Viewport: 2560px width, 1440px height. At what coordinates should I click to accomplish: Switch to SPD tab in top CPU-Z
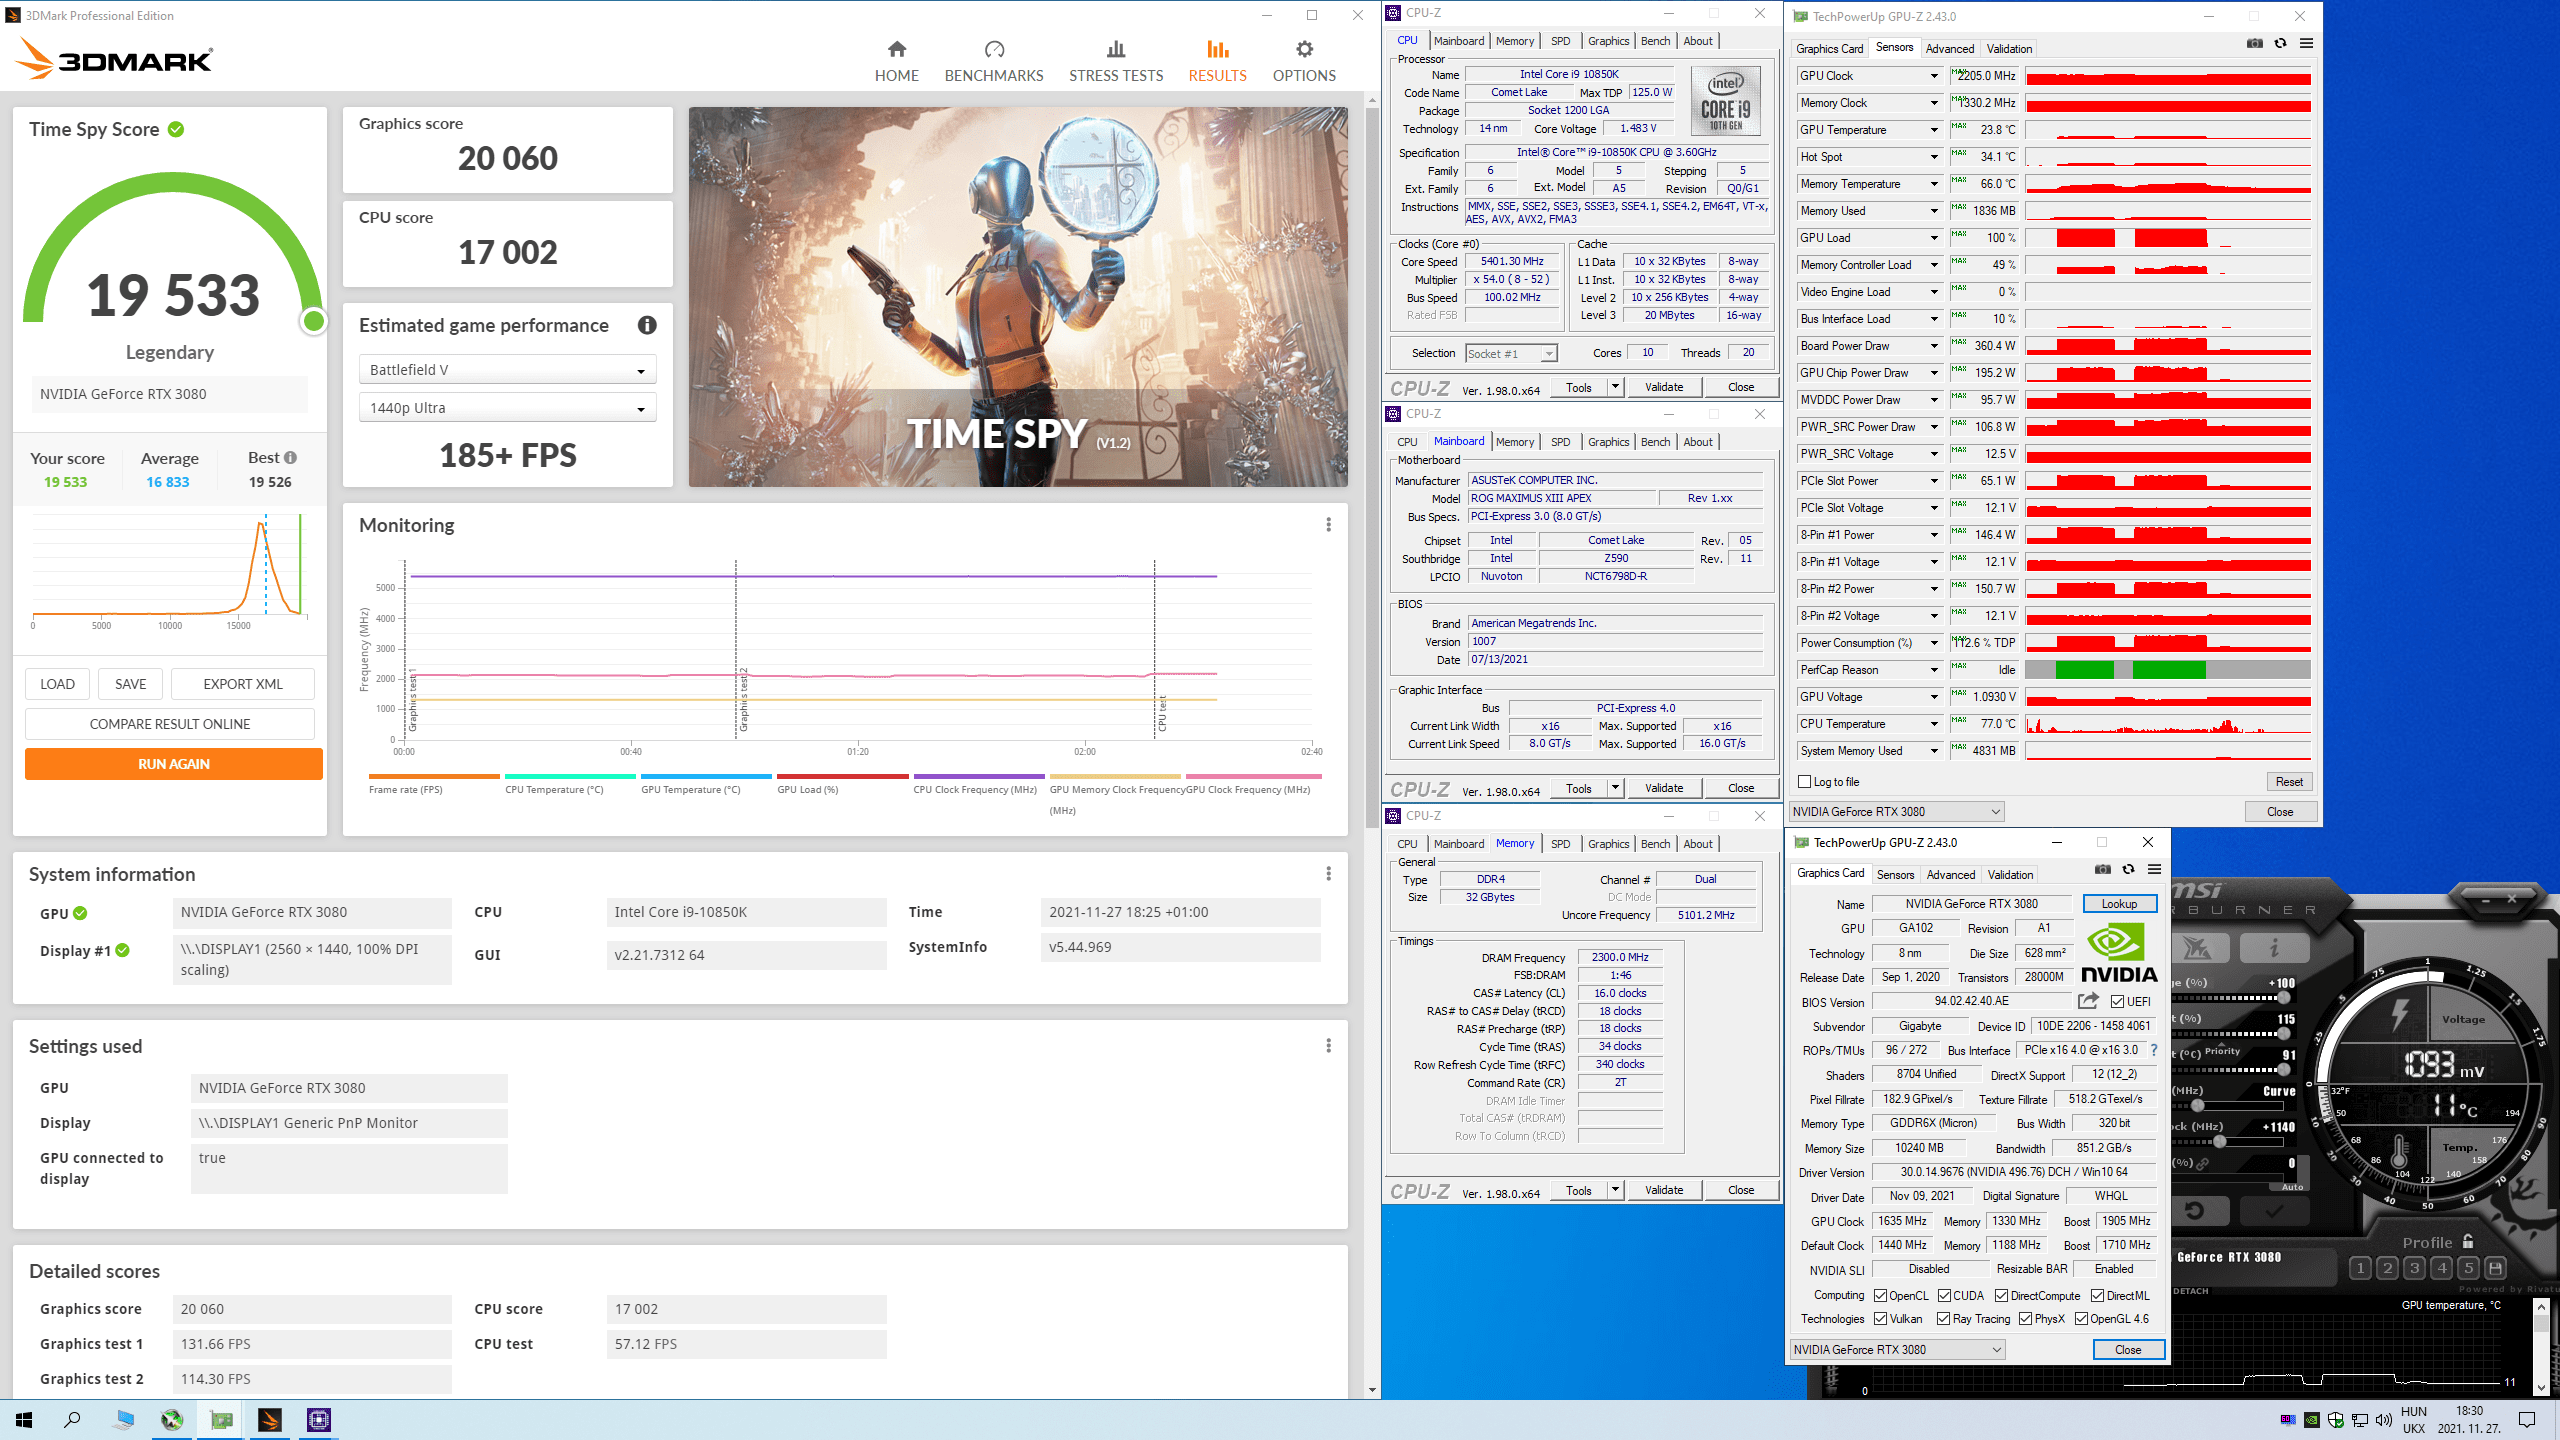tap(1560, 41)
